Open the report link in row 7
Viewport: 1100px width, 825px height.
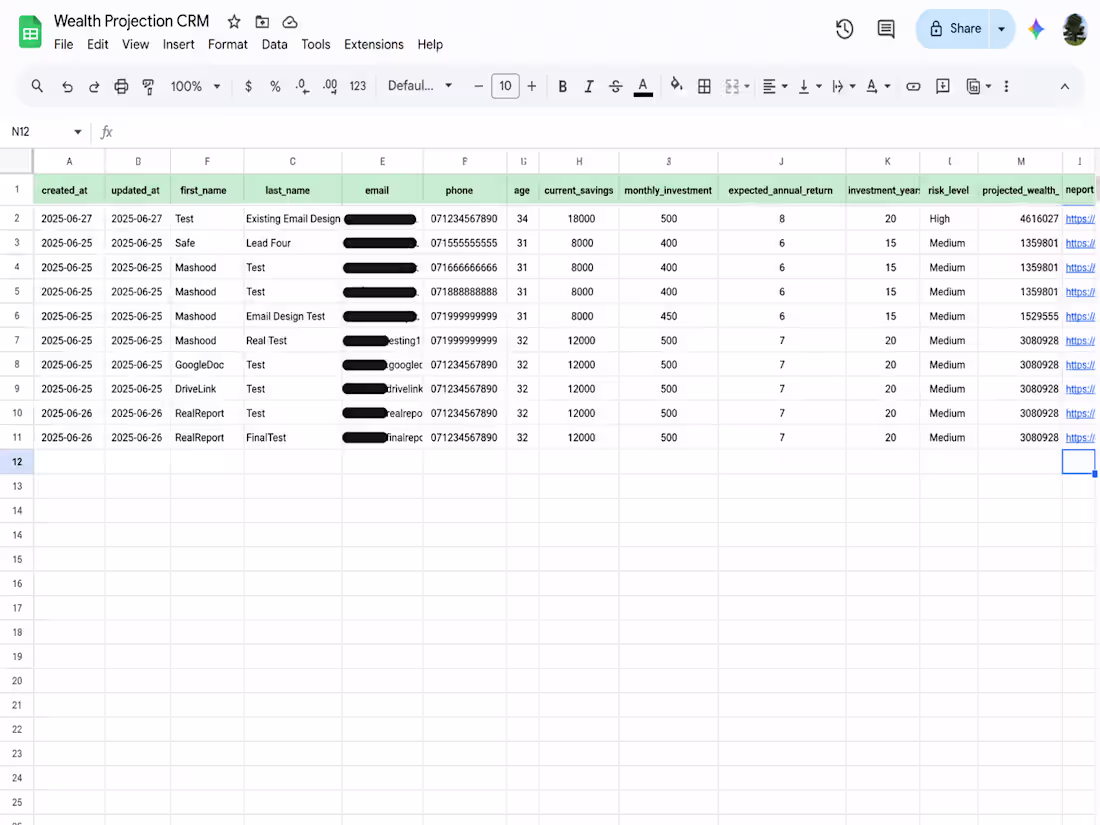1080,341
